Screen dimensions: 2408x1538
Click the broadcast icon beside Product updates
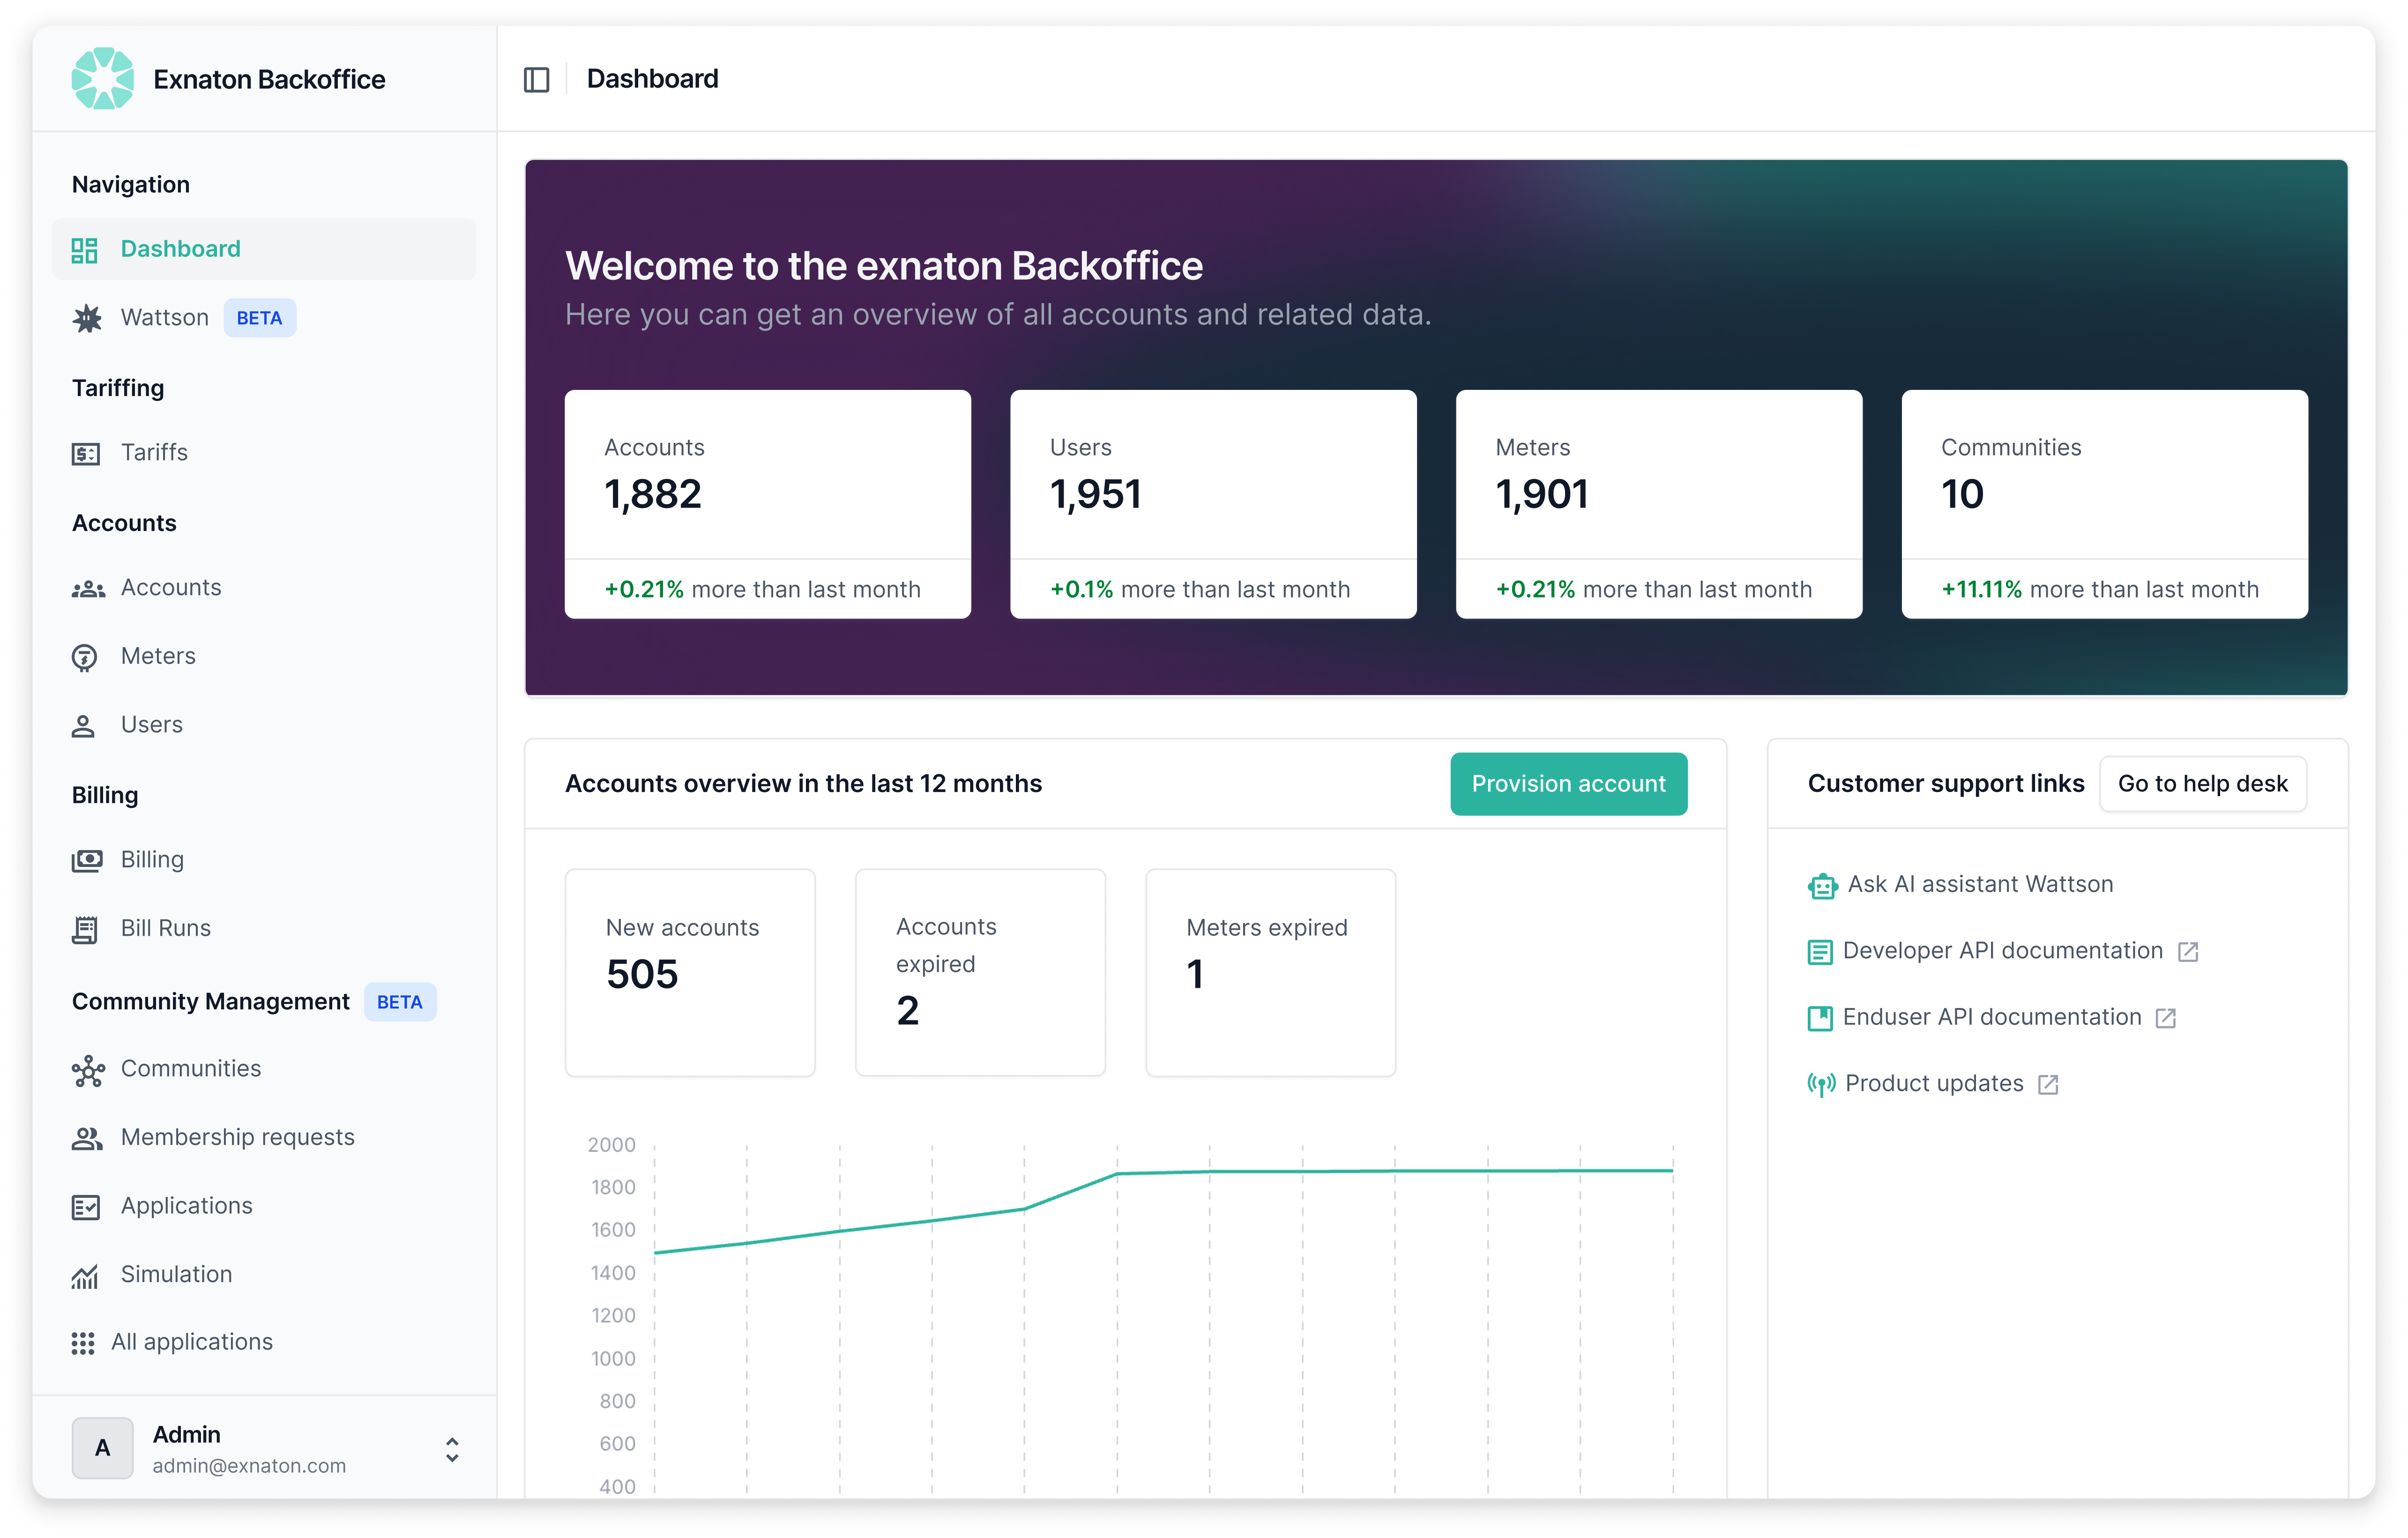pyautogui.click(x=1821, y=1084)
